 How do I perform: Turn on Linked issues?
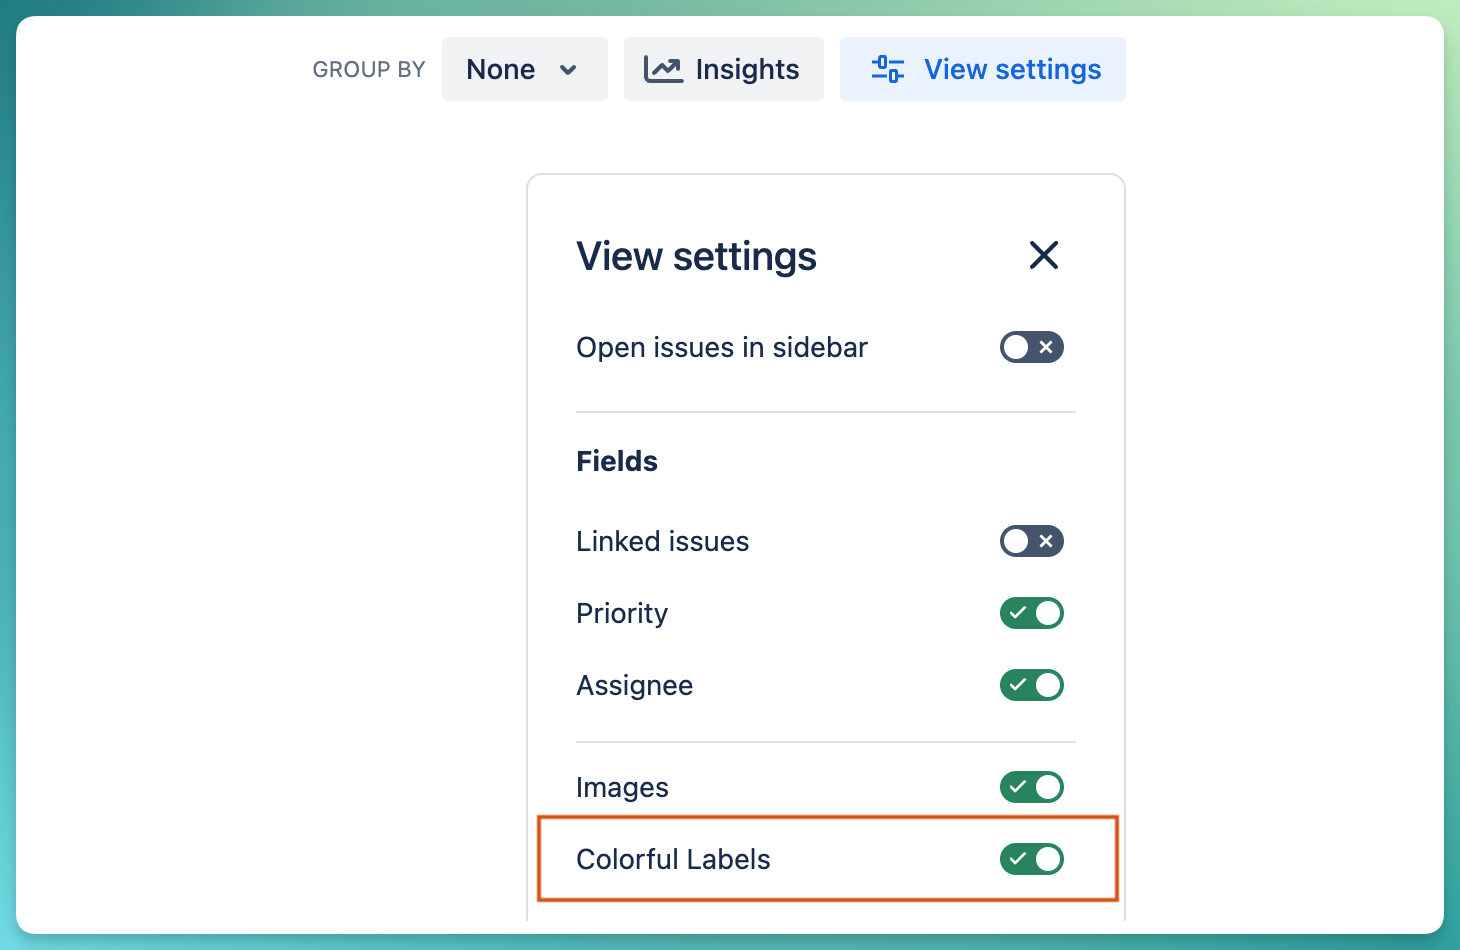1031,541
